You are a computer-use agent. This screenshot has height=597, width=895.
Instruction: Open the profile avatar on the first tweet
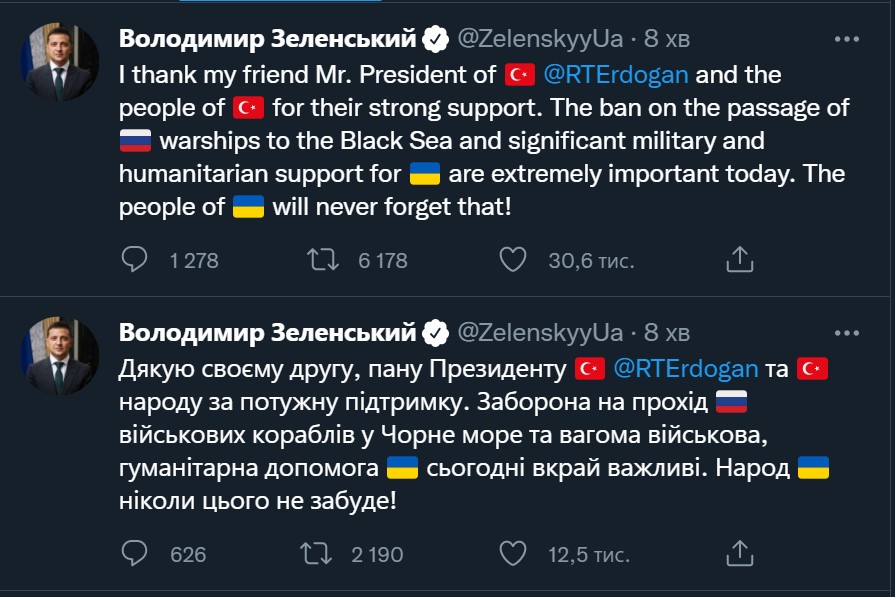click(60, 62)
